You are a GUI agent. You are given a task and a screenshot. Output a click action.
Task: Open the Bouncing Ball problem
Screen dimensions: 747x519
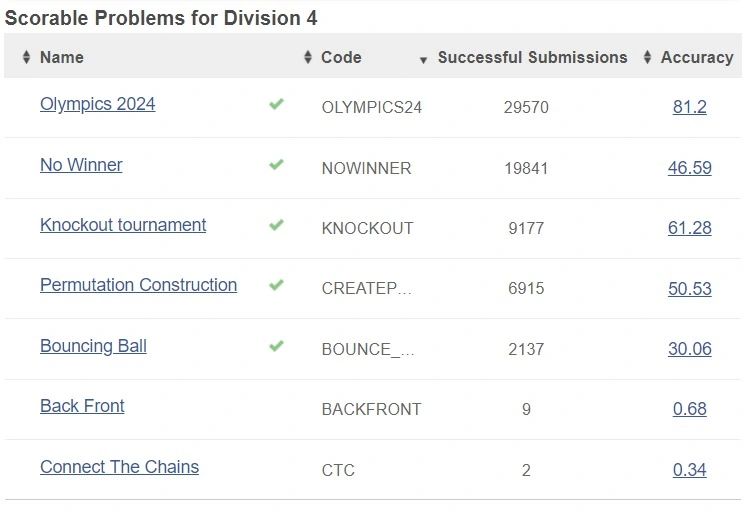93,346
